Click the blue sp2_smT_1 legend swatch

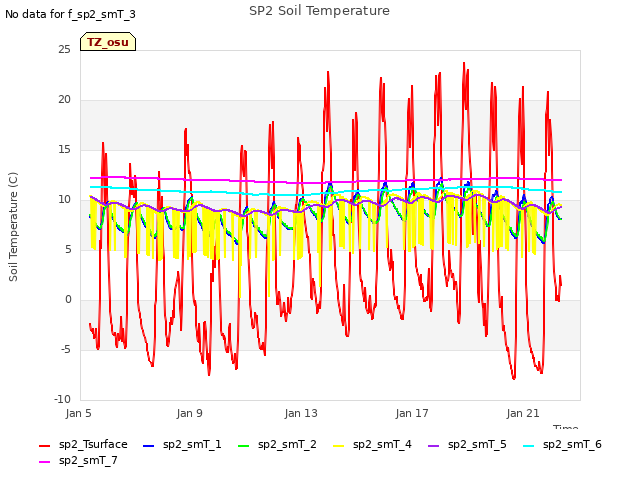point(149,446)
